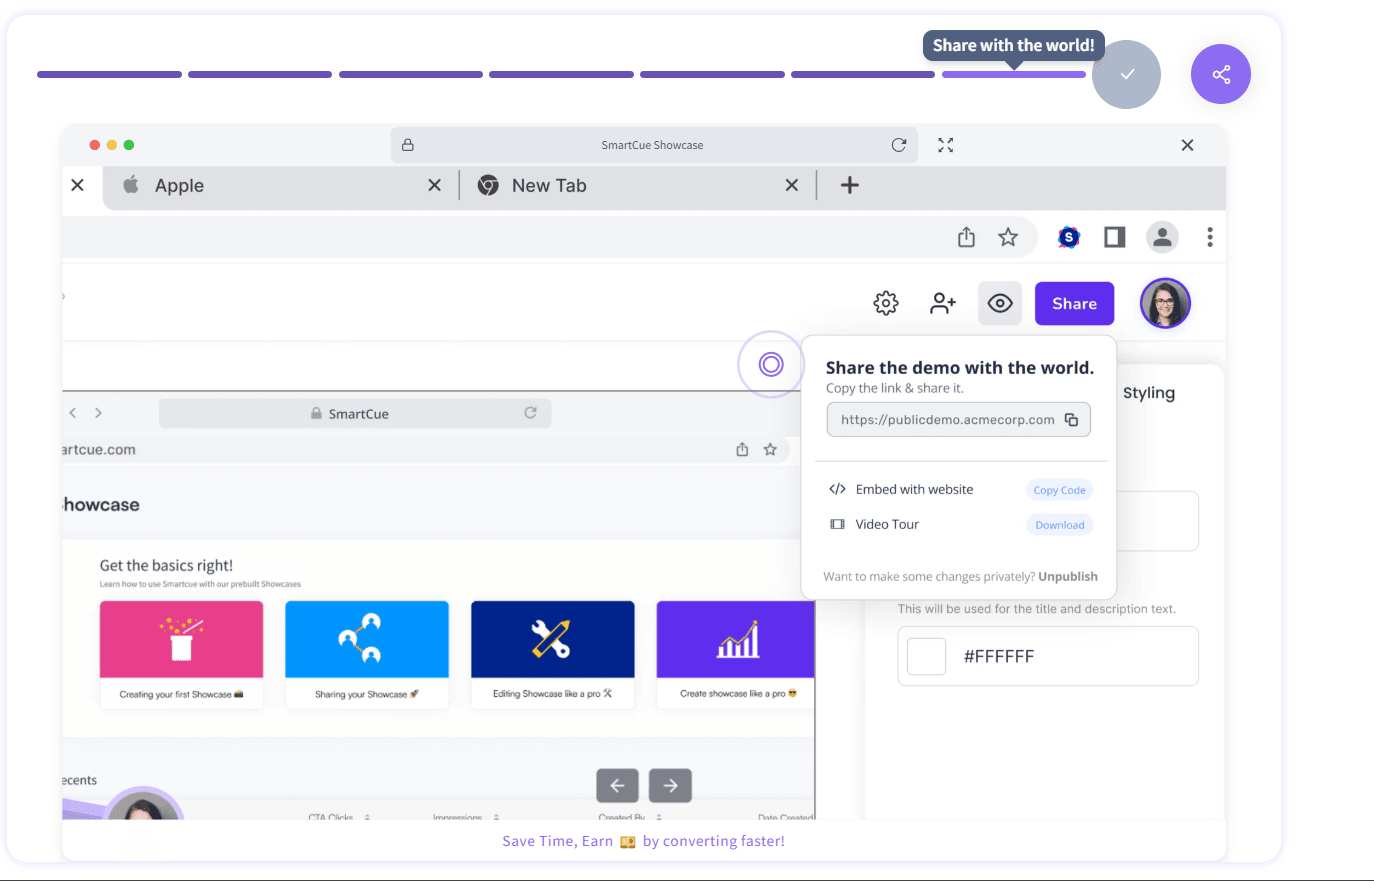Open the settings gear icon

(886, 303)
